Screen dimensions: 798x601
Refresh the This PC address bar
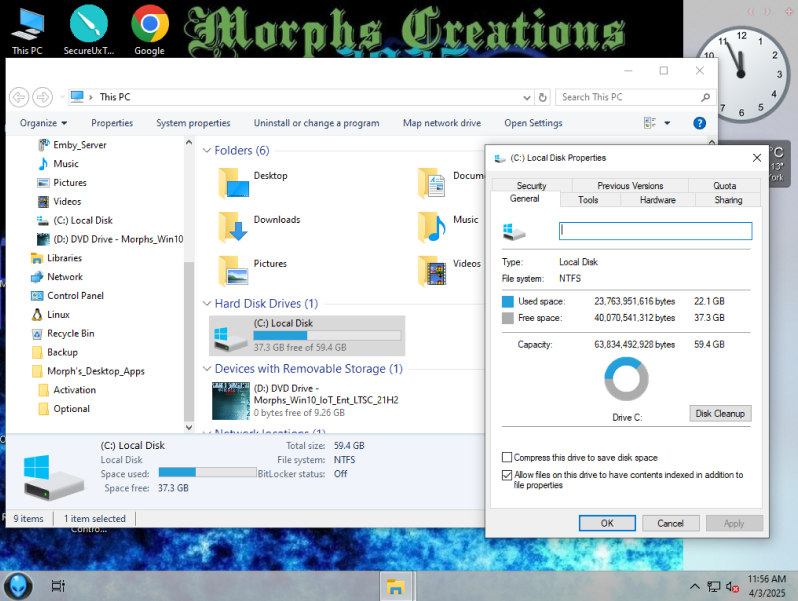(x=543, y=97)
